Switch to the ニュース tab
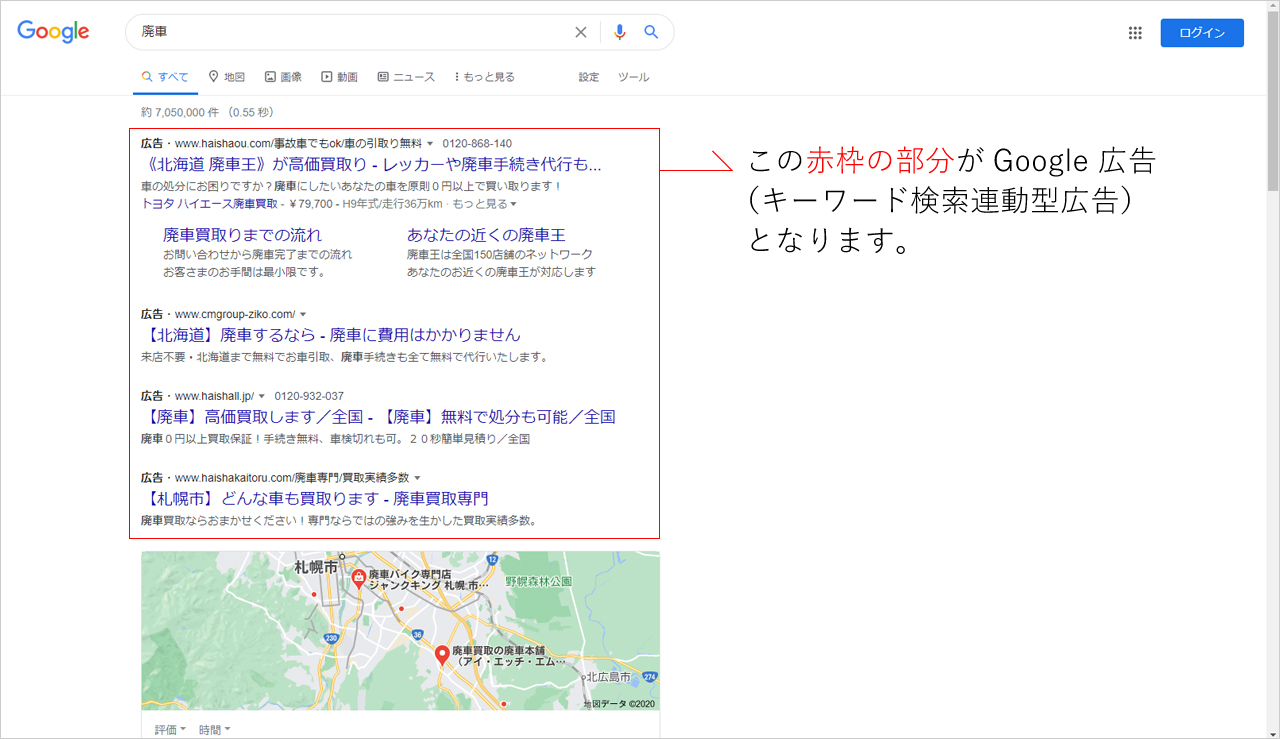This screenshot has height=739, width=1280. (x=406, y=77)
